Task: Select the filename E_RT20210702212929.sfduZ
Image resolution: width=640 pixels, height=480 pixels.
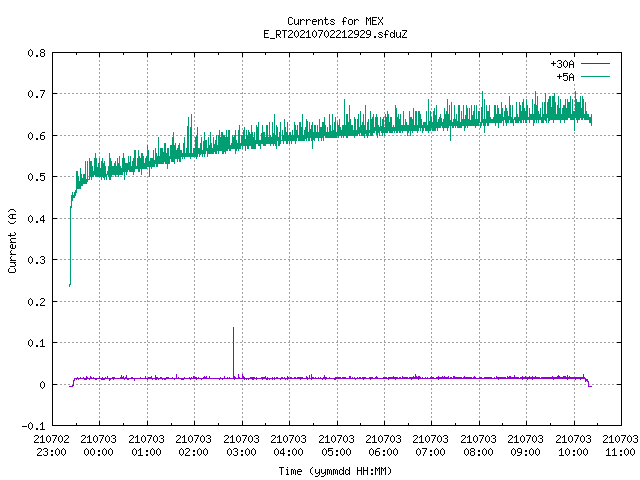Action: tap(335, 34)
